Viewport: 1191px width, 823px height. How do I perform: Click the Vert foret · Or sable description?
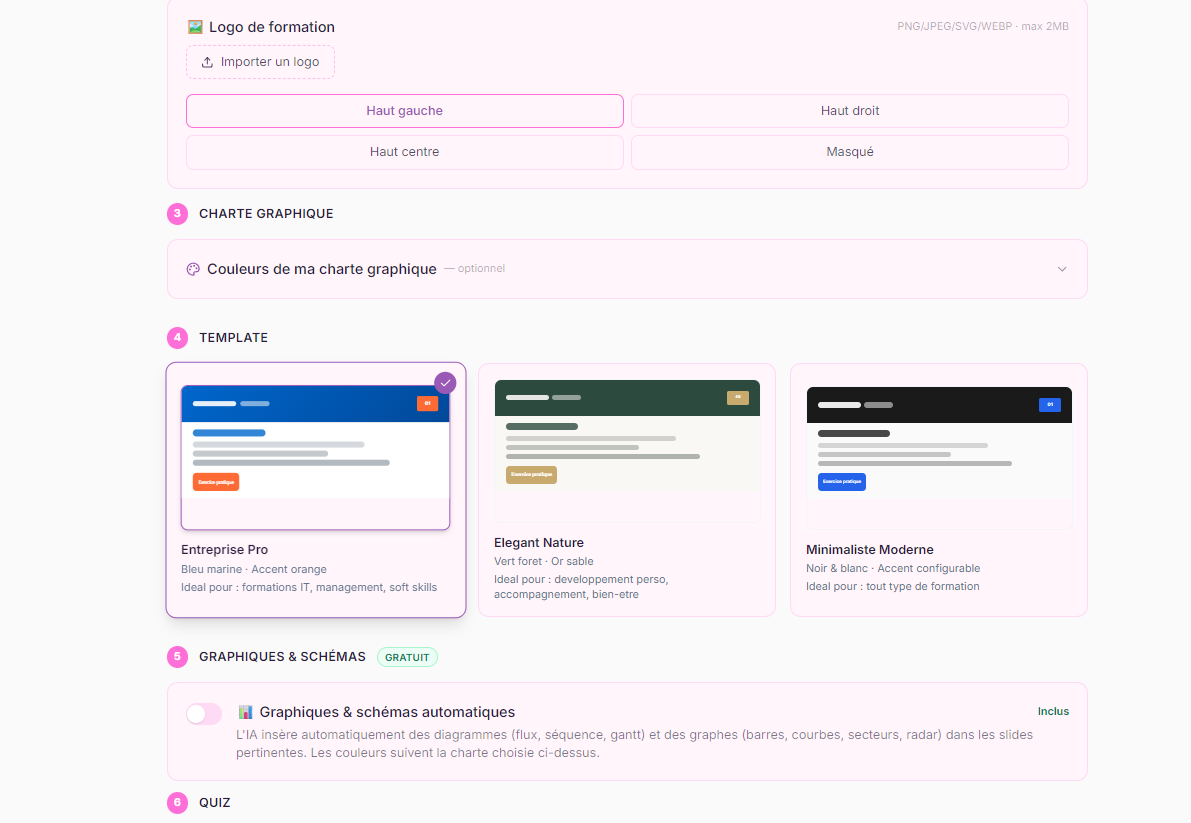pos(544,562)
